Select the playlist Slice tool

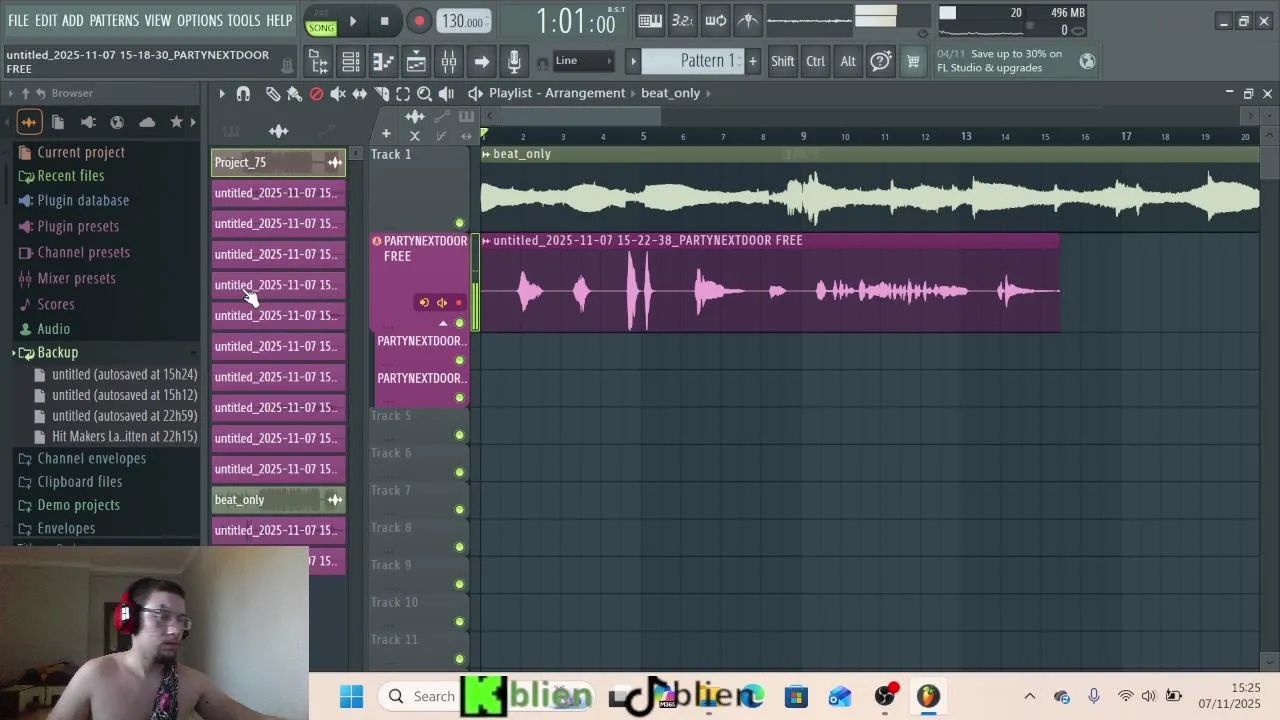[x=381, y=93]
